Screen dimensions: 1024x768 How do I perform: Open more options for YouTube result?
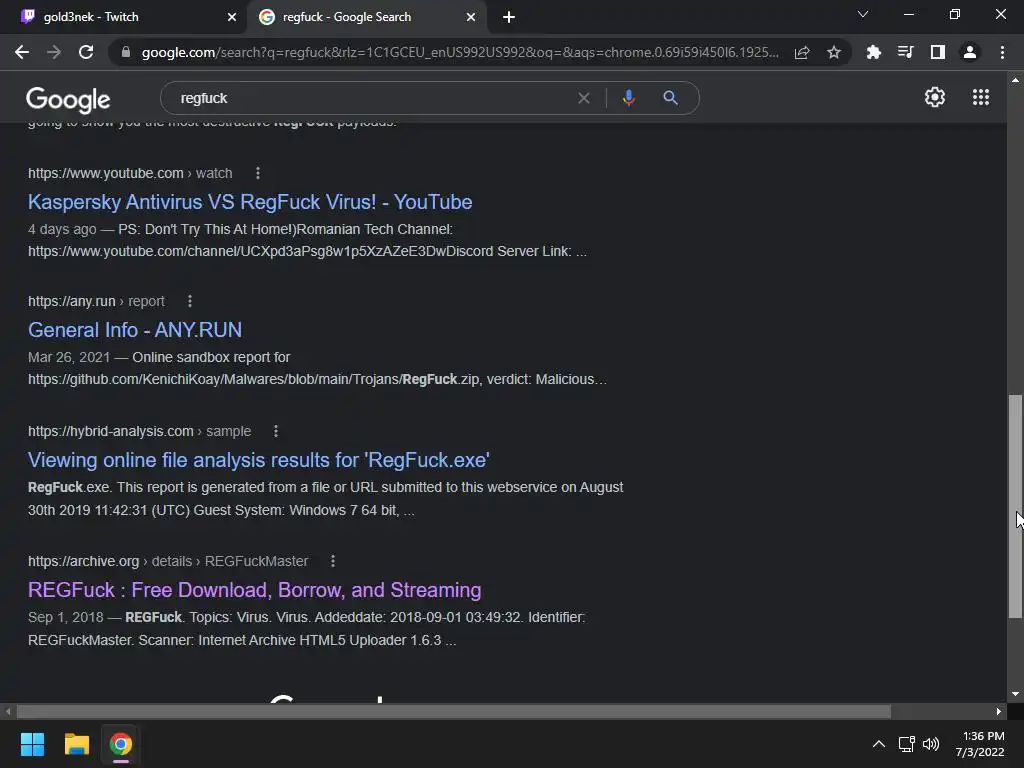pyautogui.click(x=258, y=173)
